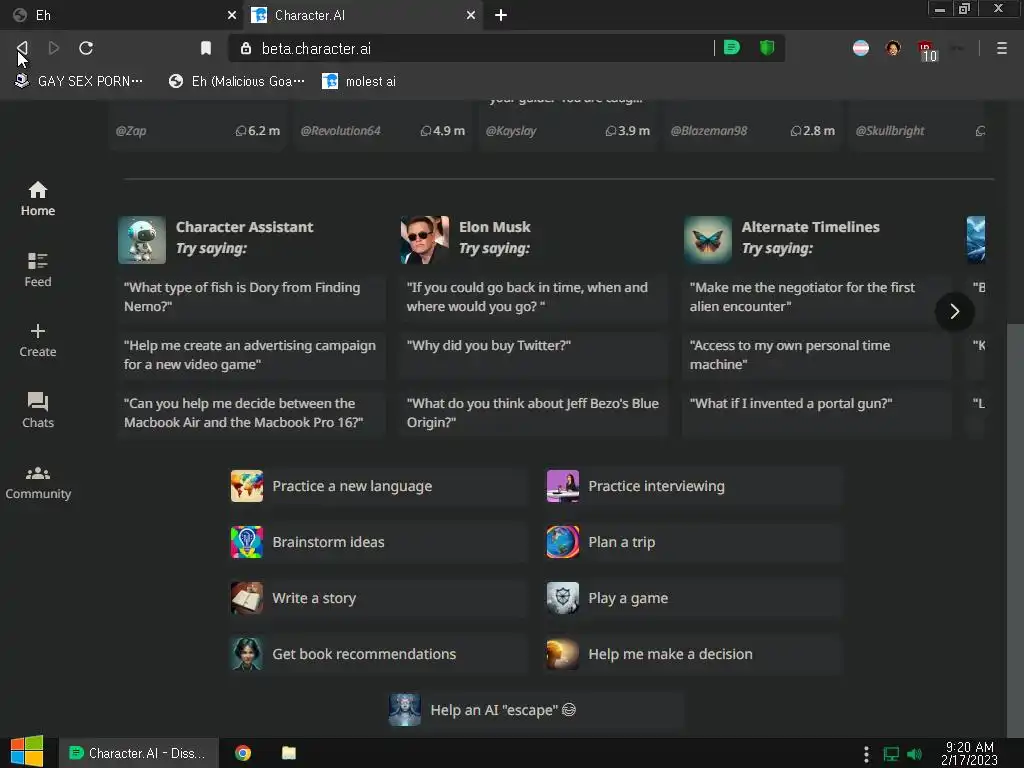Click the Windows Start button
The image size is (1024, 768).
[27, 752]
